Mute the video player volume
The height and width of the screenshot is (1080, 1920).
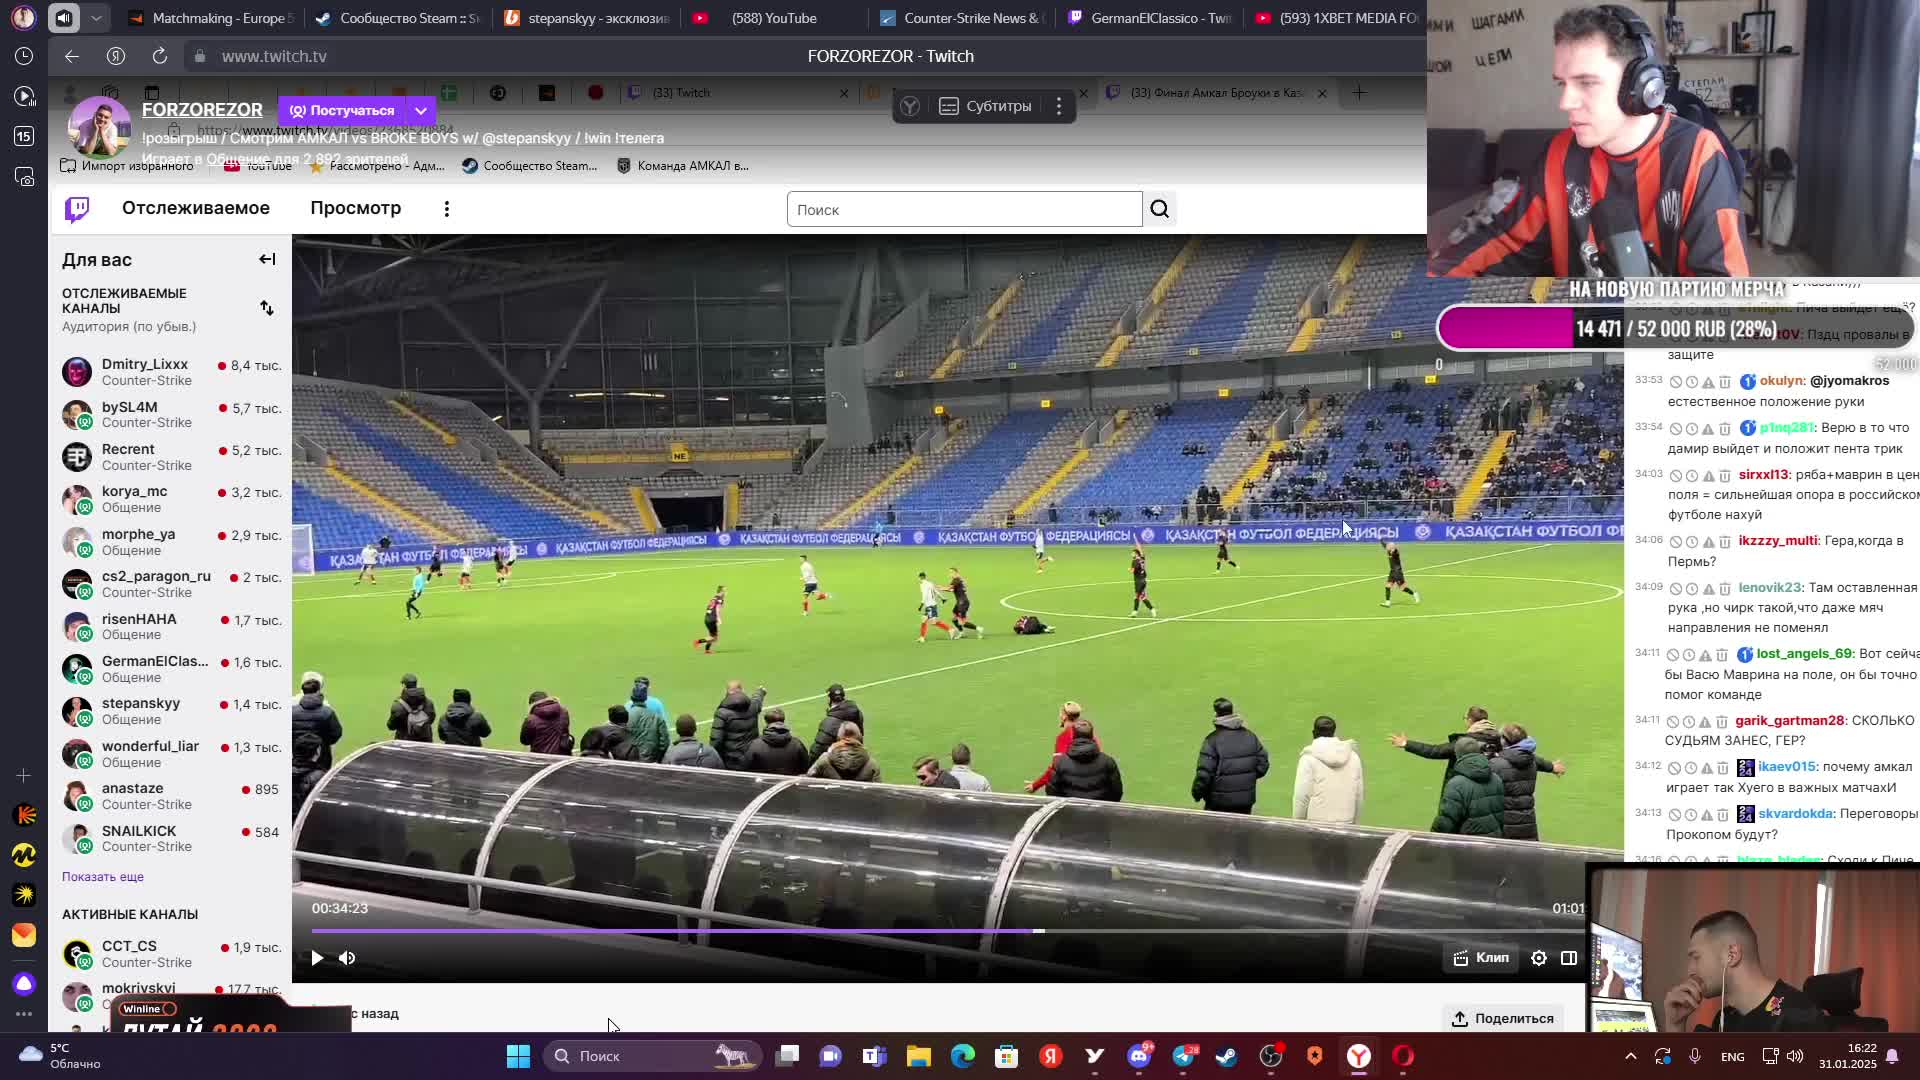tap(347, 958)
